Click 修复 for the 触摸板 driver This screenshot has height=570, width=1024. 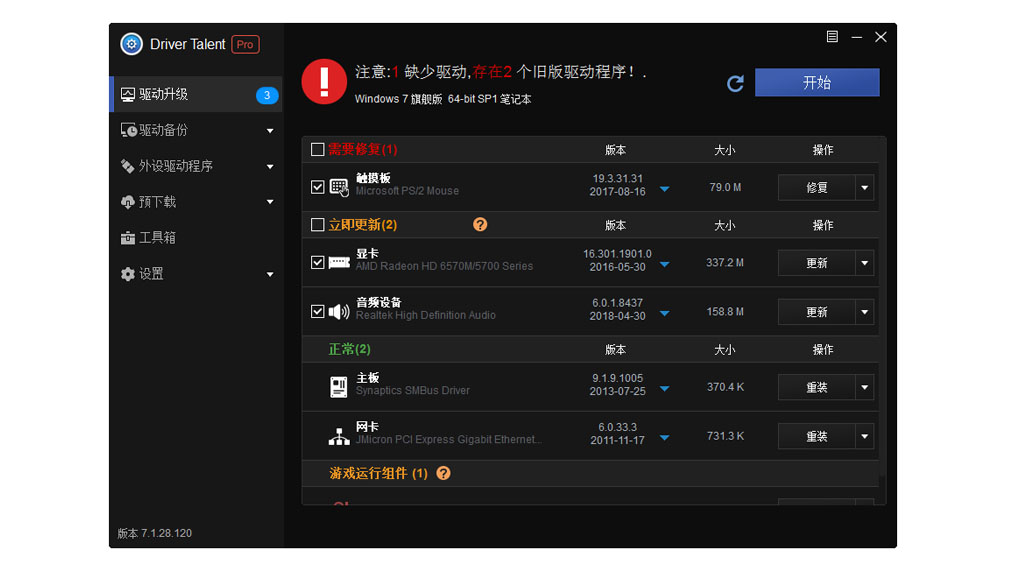point(816,188)
